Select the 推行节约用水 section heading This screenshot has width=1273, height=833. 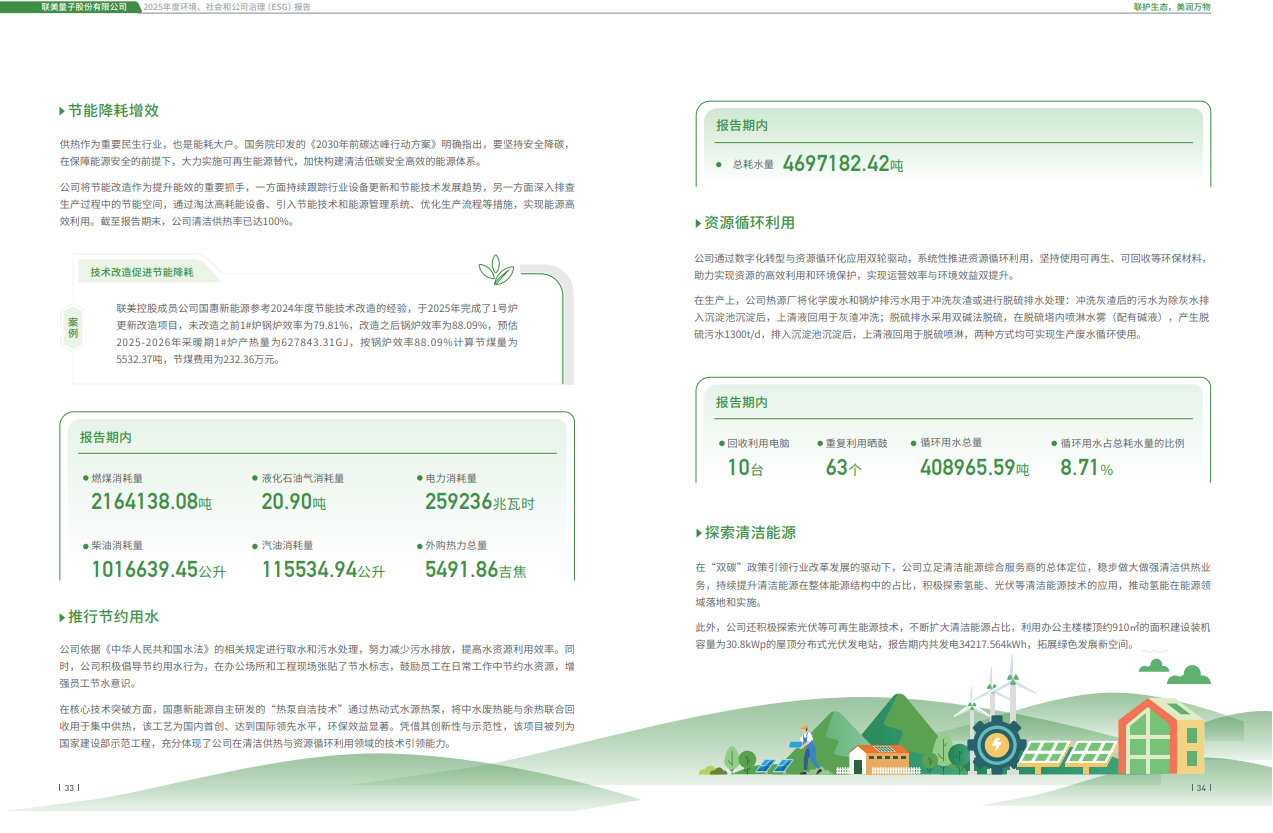pos(113,616)
